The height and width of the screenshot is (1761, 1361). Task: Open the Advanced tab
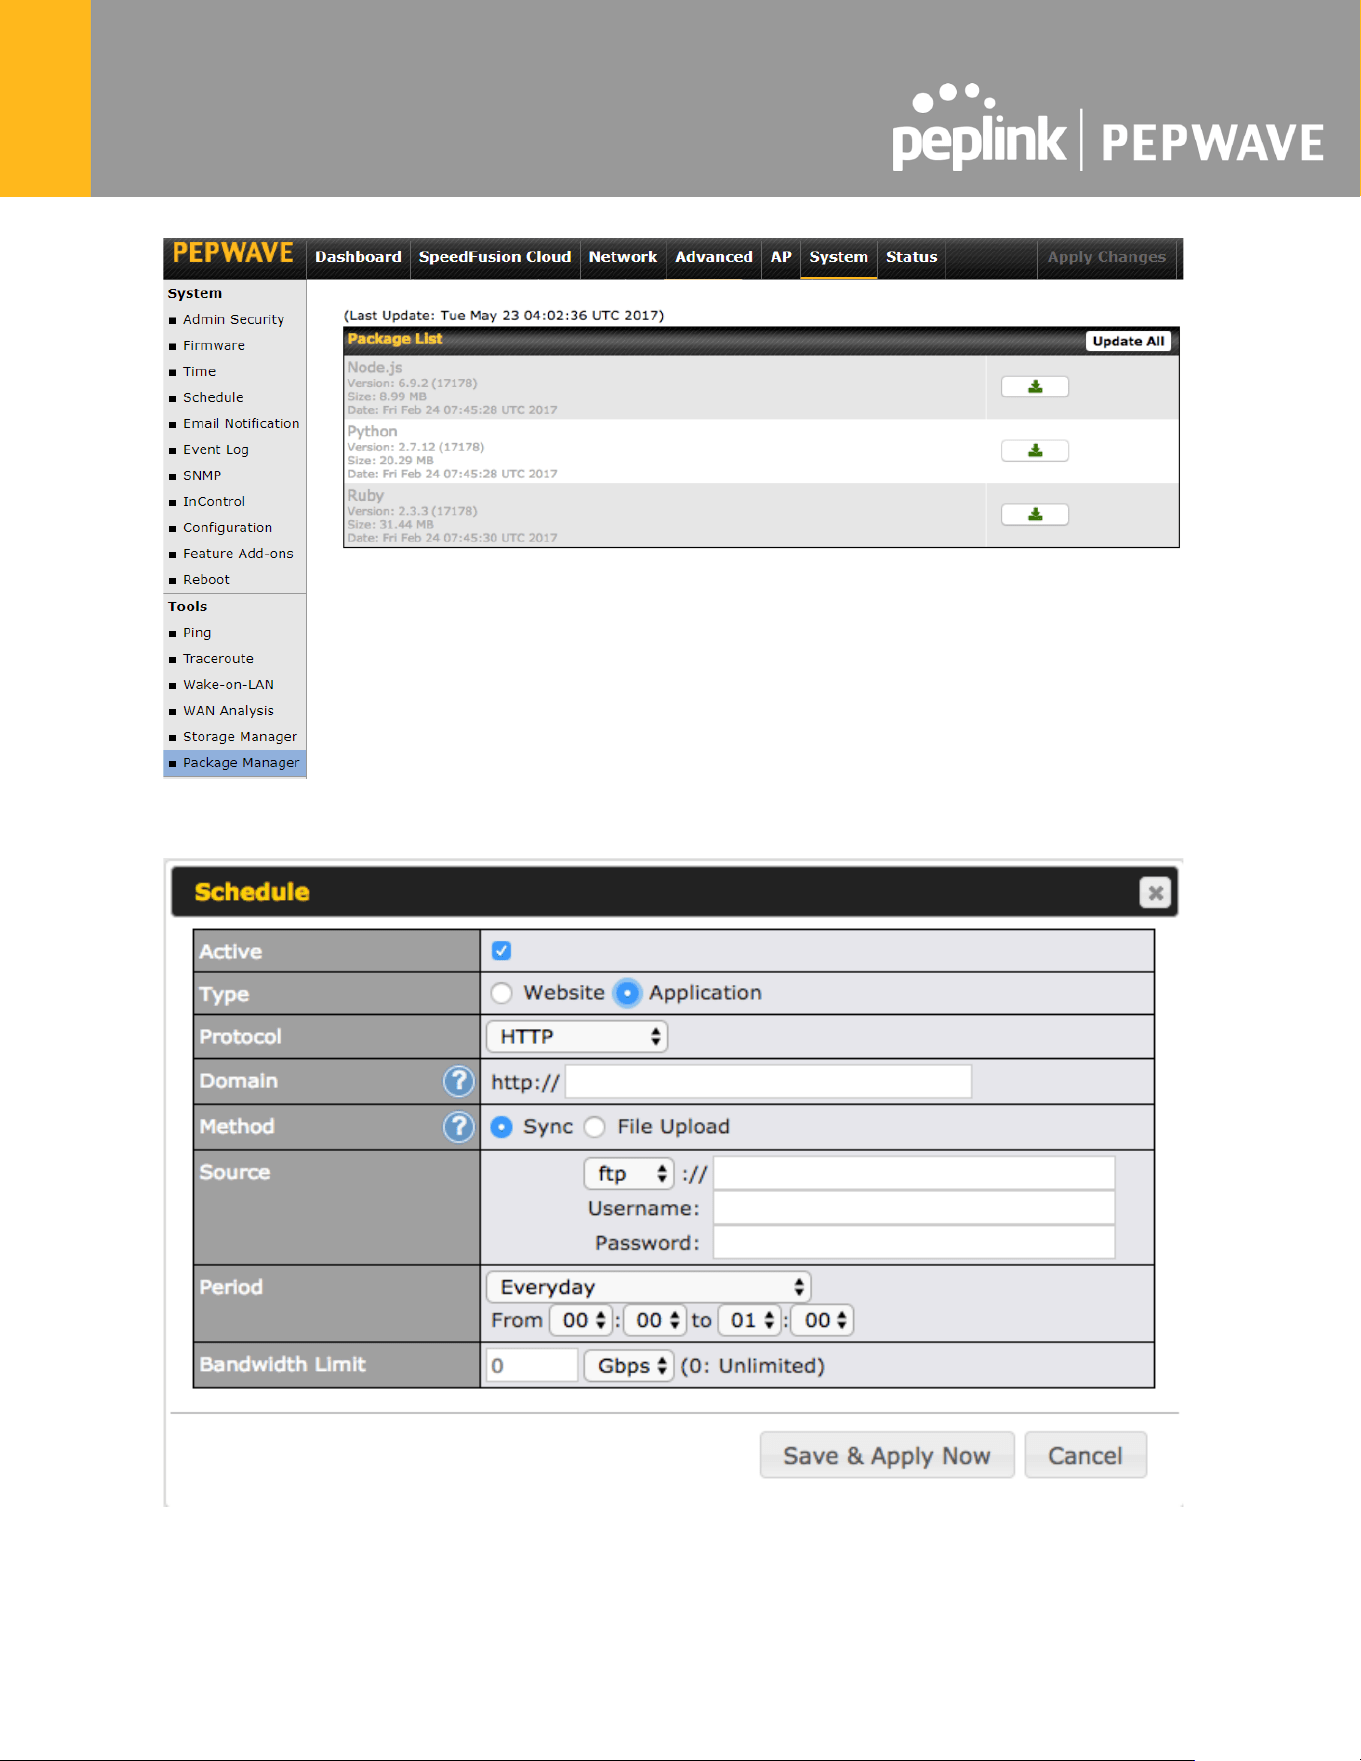(x=714, y=258)
